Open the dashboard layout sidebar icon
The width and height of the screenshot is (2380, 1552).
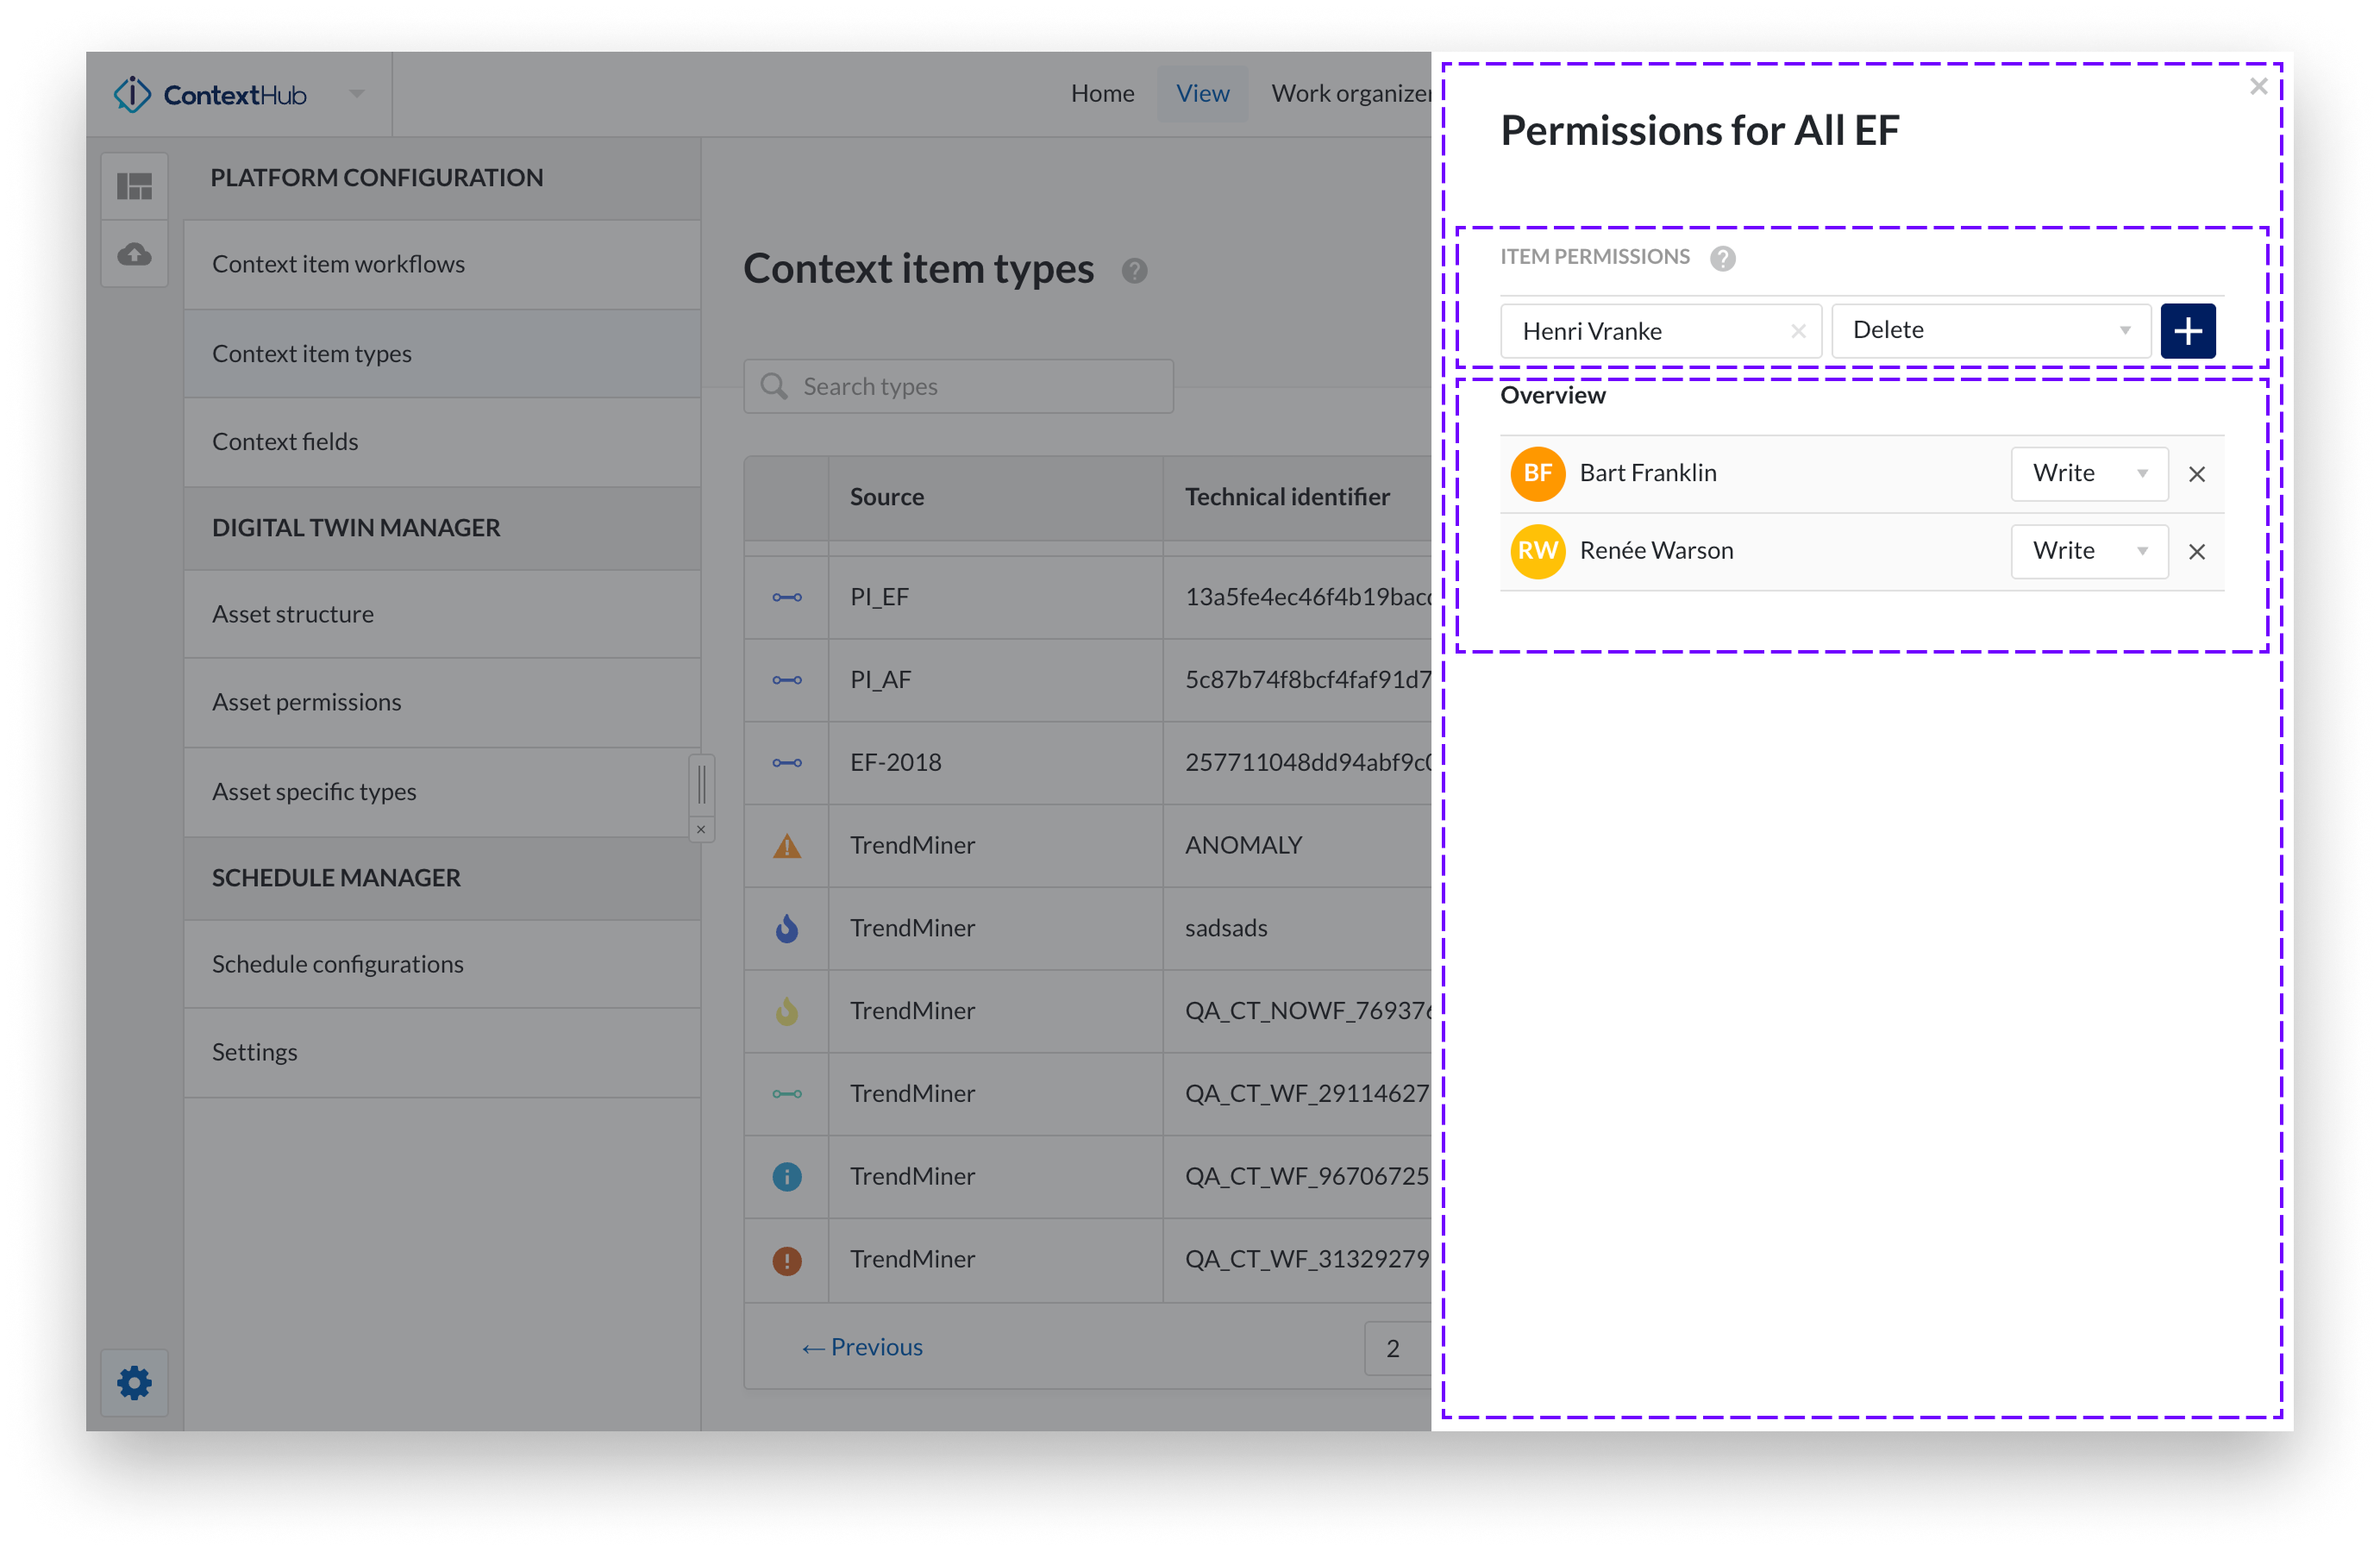point(134,186)
